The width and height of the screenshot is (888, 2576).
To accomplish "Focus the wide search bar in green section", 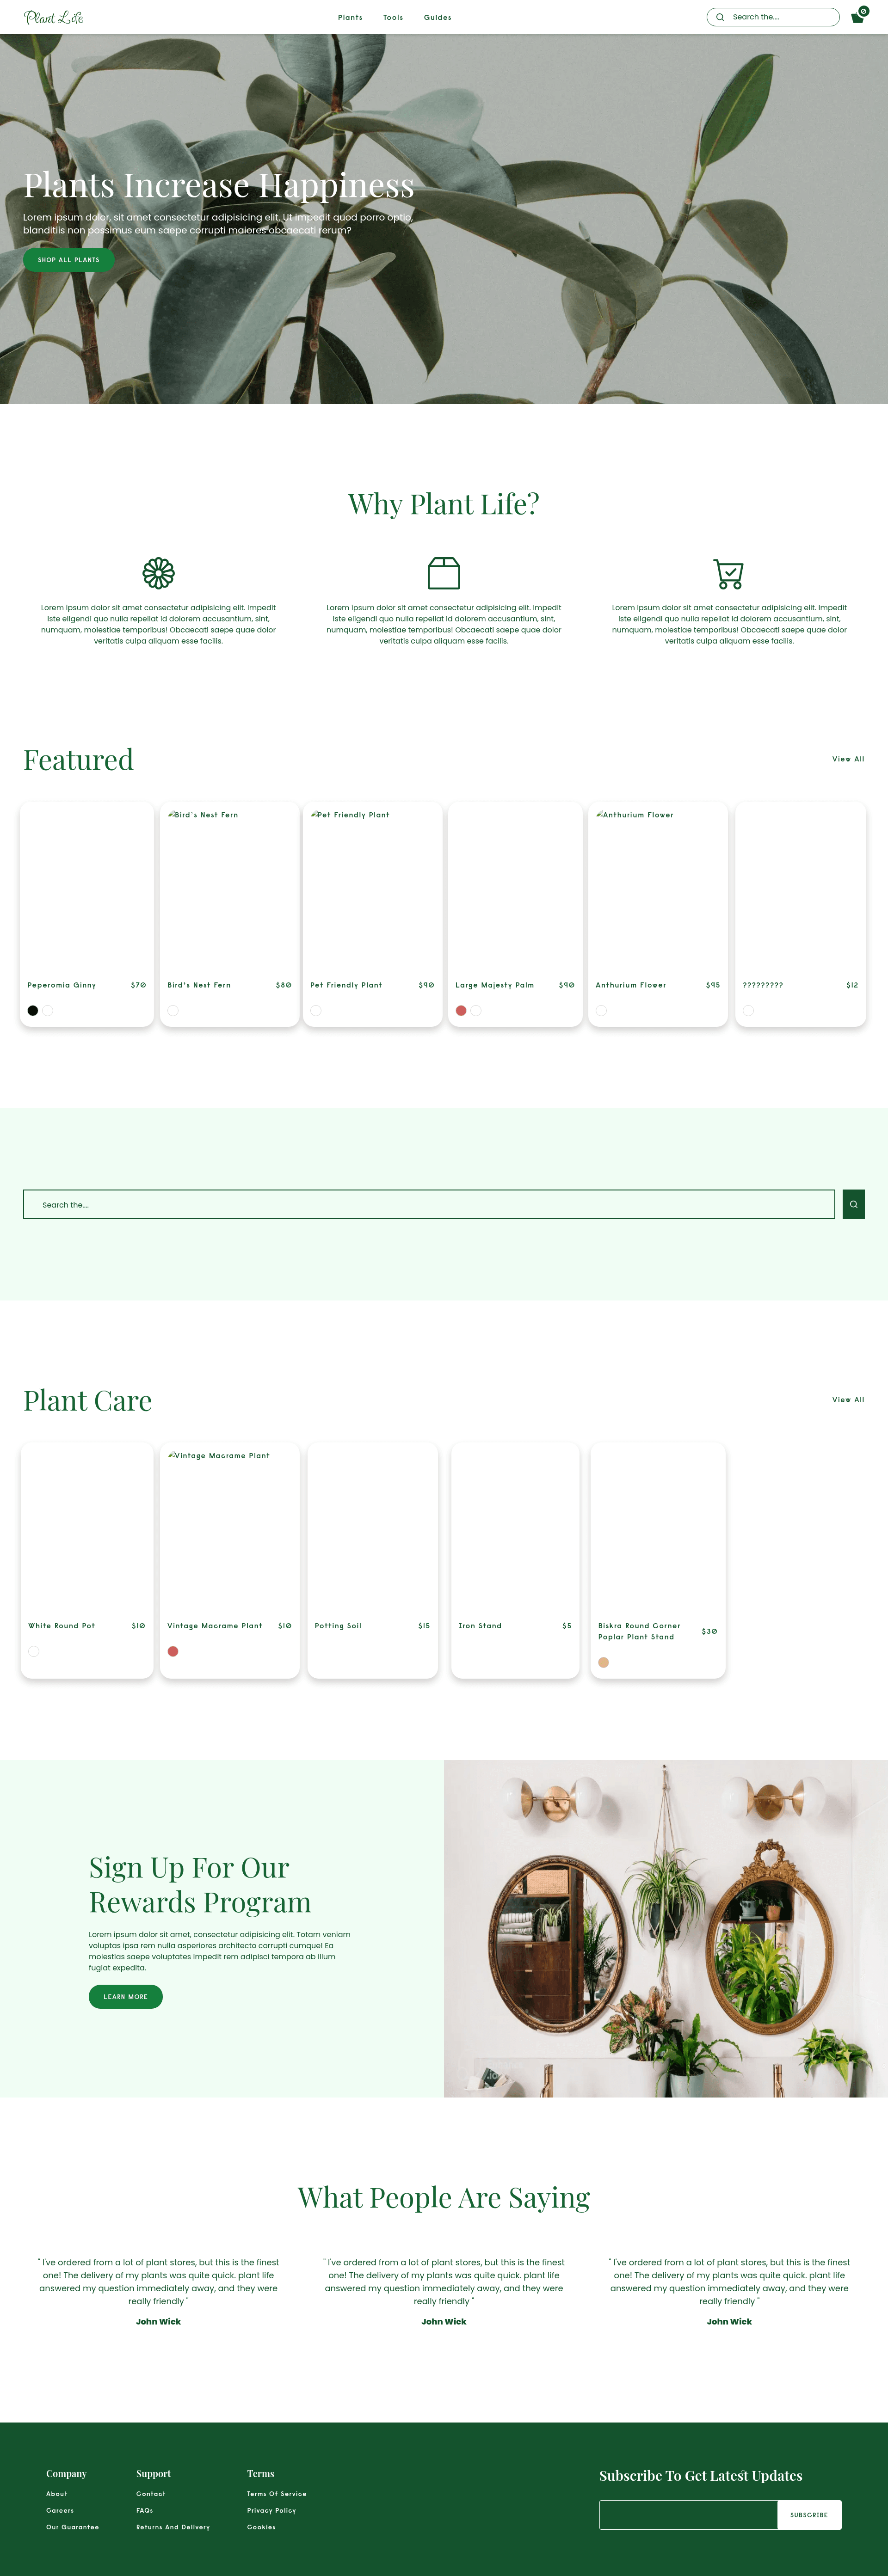I will (429, 1204).
